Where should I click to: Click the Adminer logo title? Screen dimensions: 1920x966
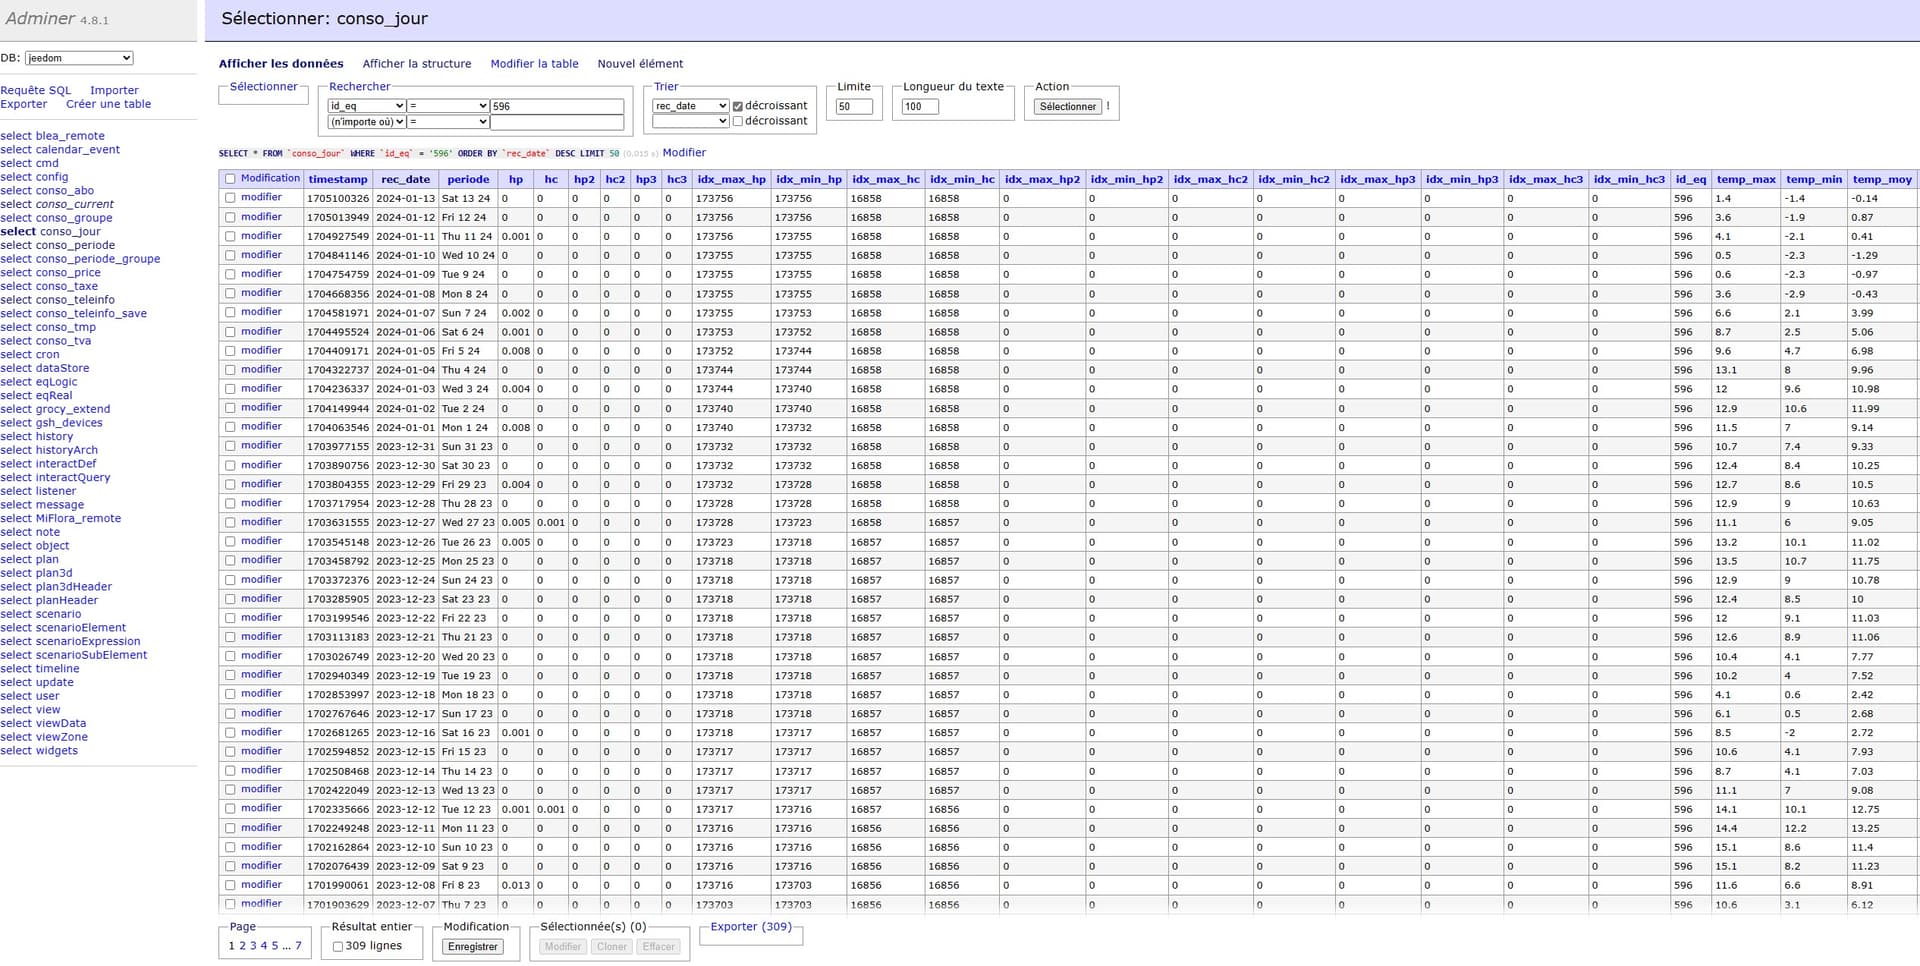tap(40, 19)
